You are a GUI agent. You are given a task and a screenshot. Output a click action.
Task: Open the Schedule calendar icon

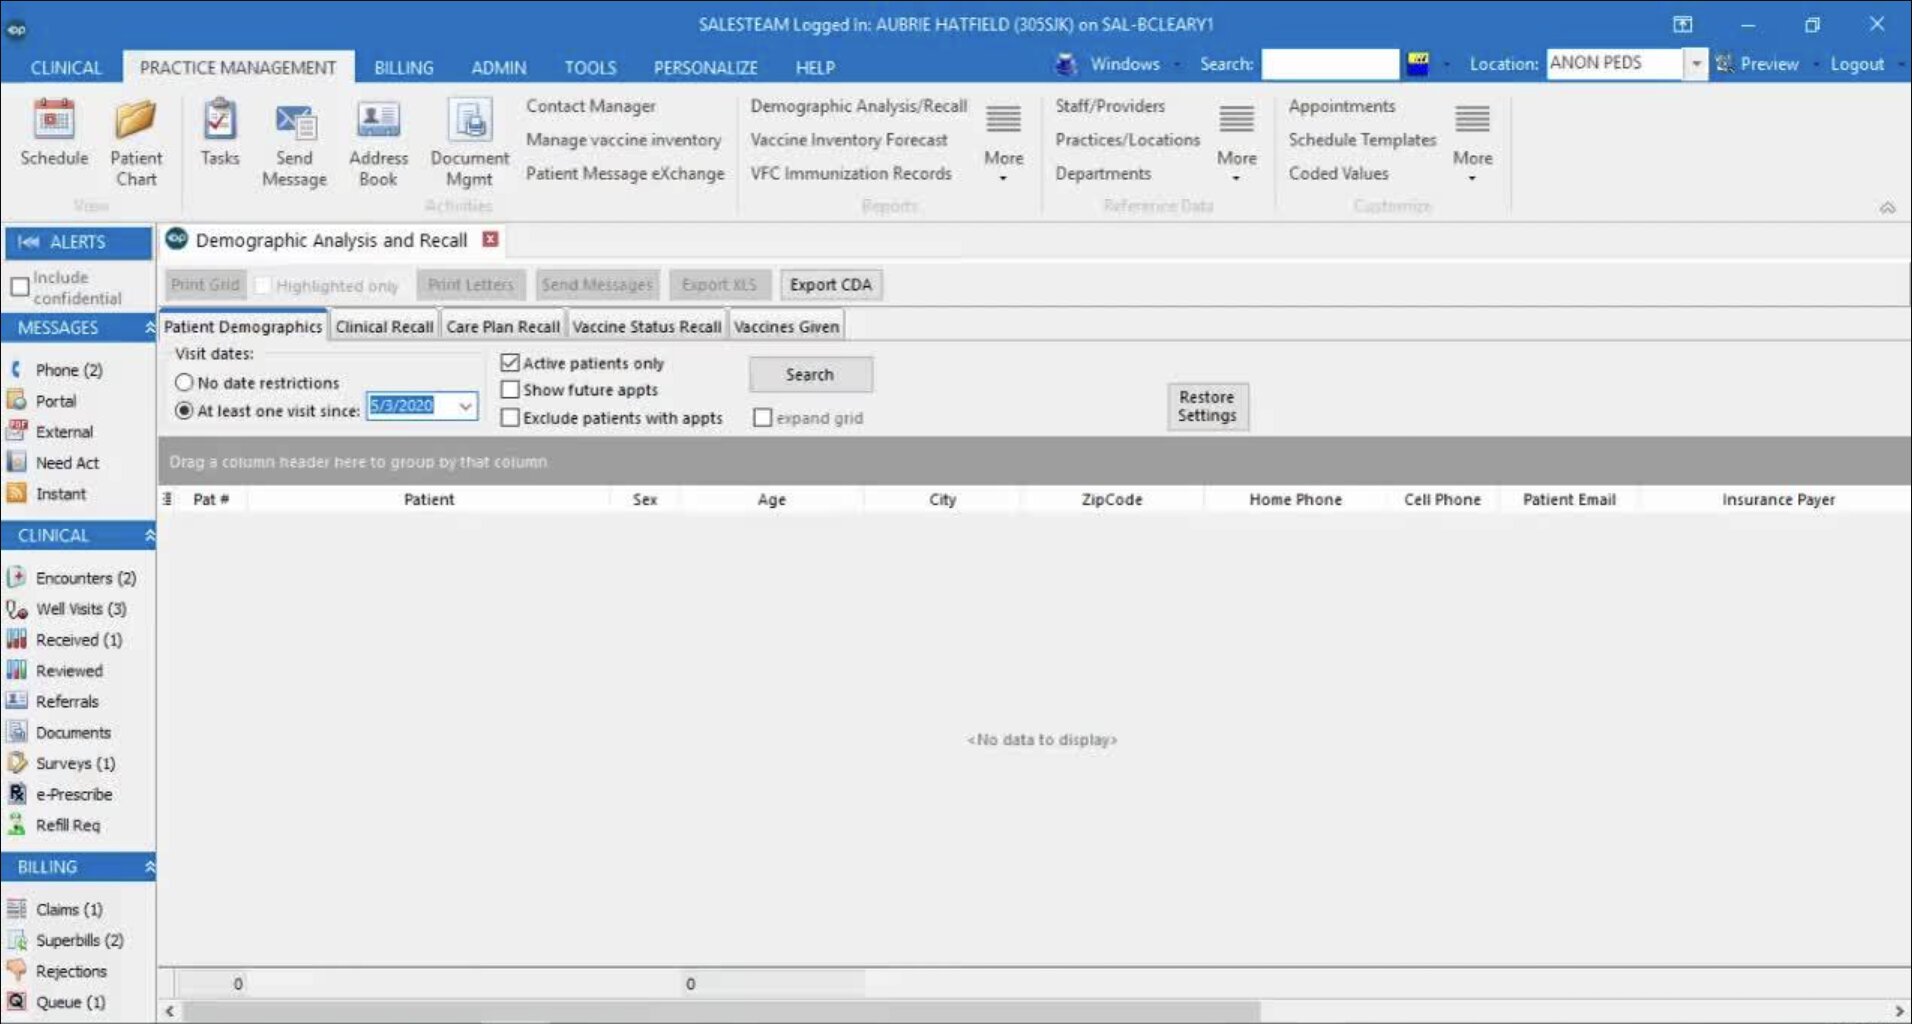tap(54, 121)
